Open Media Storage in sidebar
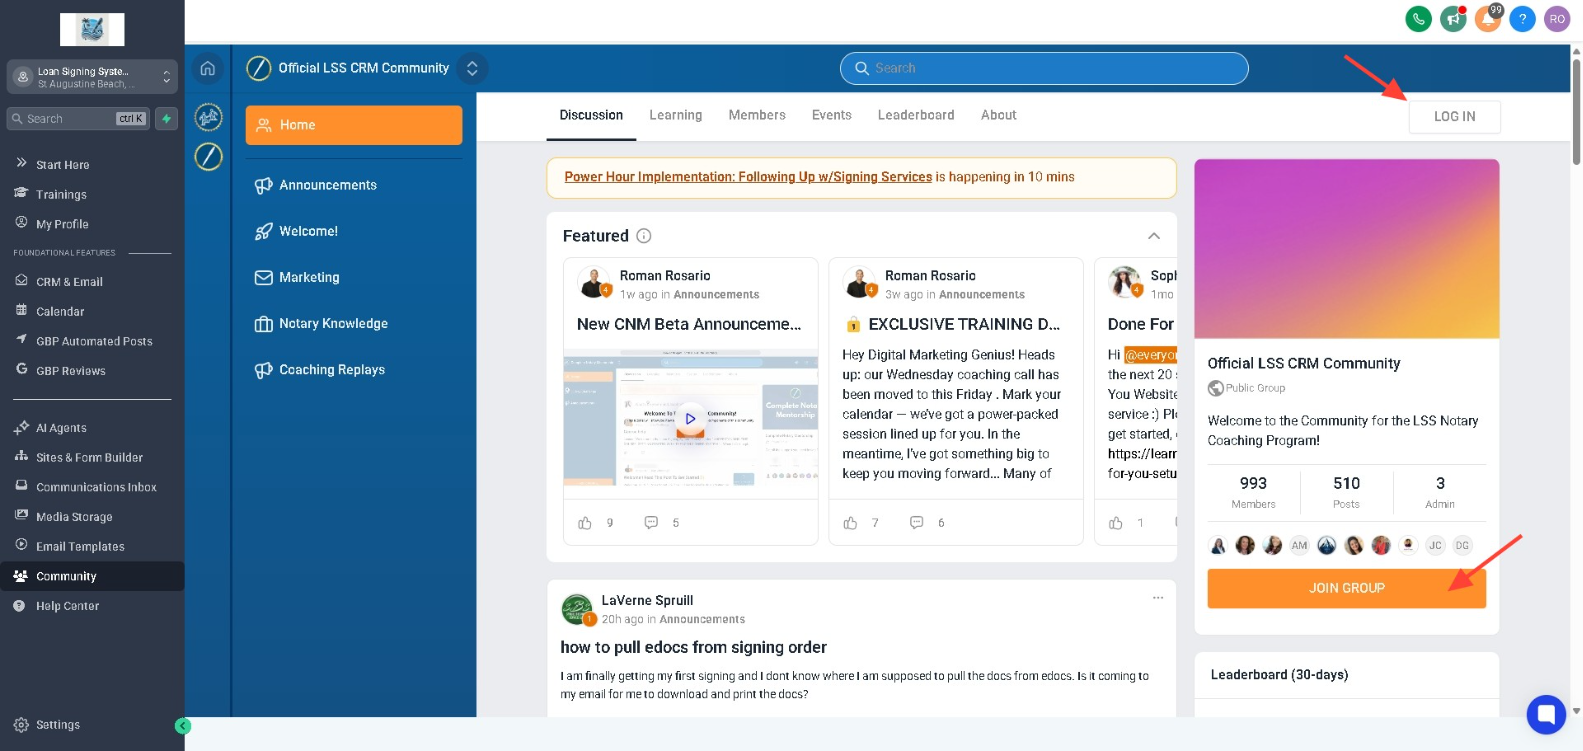1583x751 pixels. (74, 517)
